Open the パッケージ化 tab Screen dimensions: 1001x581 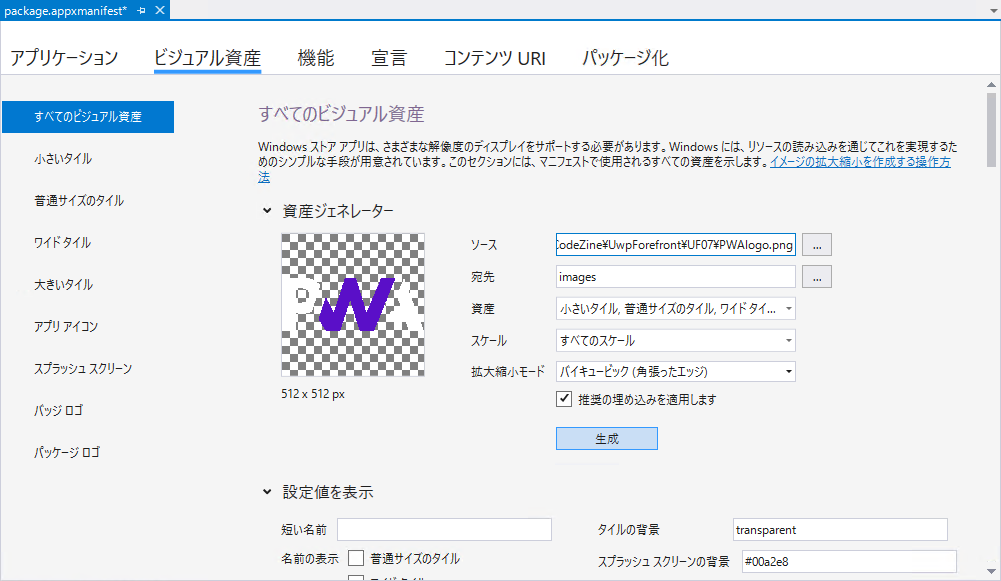click(x=625, y=58)
